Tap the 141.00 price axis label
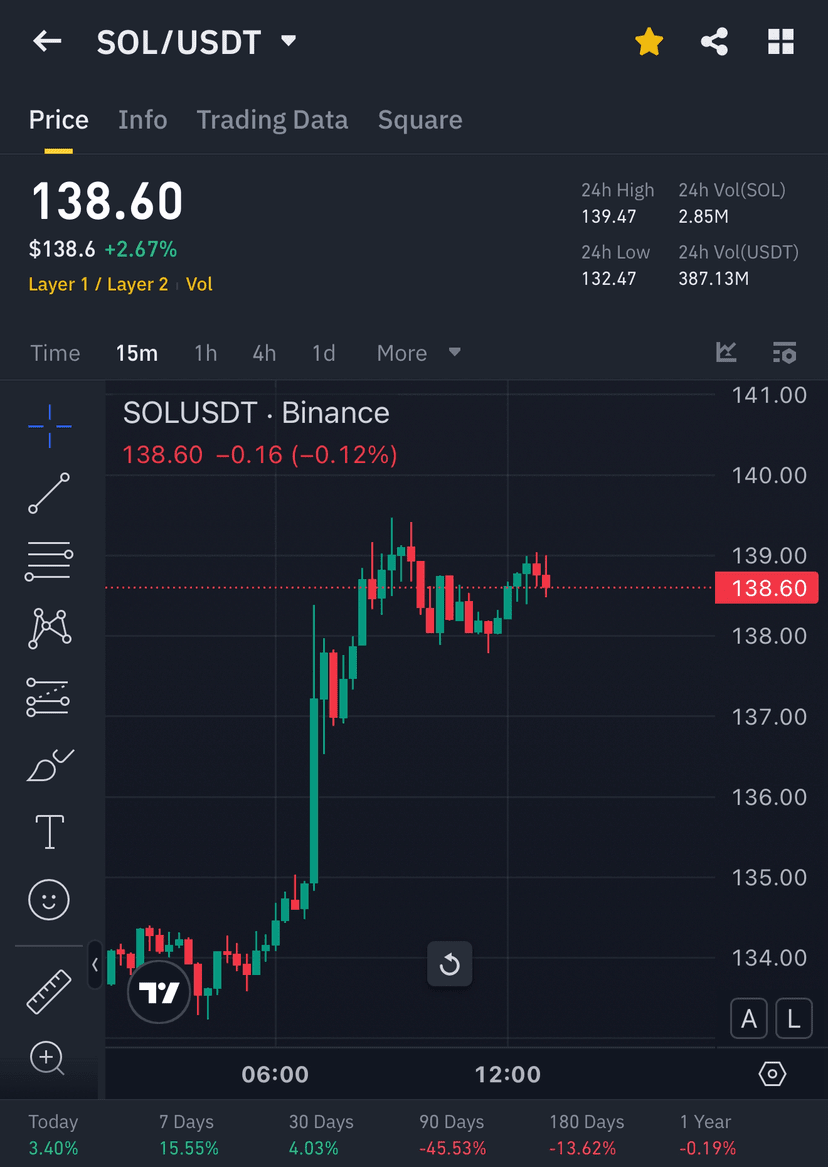The image size is (828, 1167). click(x=769, y=395)
